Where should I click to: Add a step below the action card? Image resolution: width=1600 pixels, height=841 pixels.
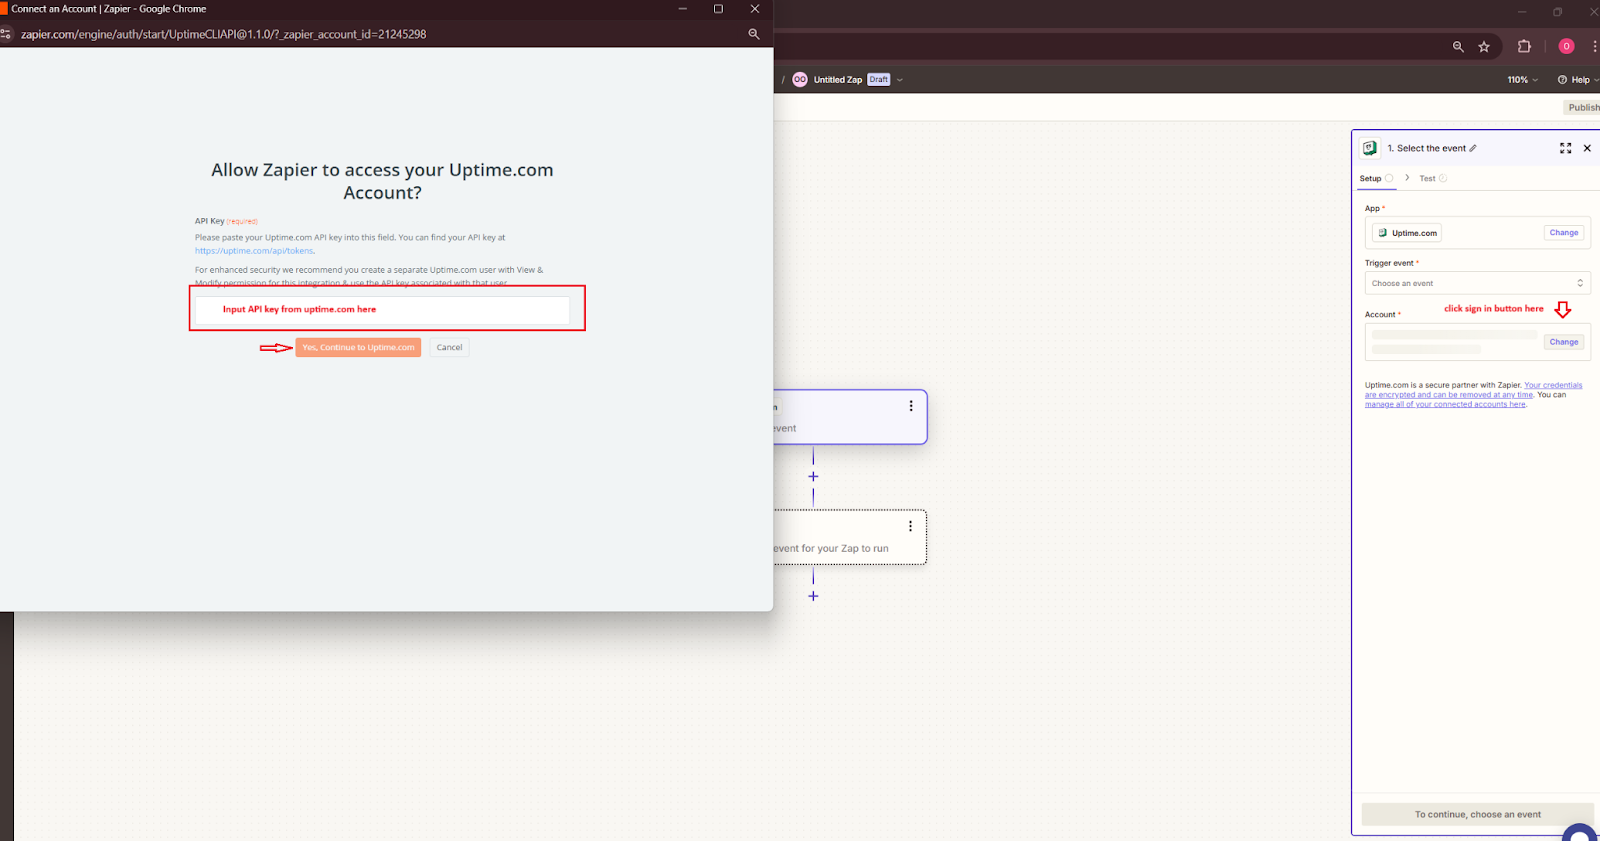point(813,596)
